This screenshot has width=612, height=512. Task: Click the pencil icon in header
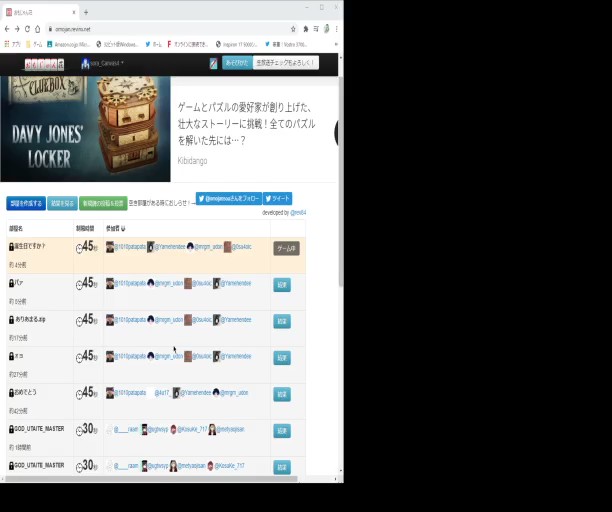tap(213, 63)
